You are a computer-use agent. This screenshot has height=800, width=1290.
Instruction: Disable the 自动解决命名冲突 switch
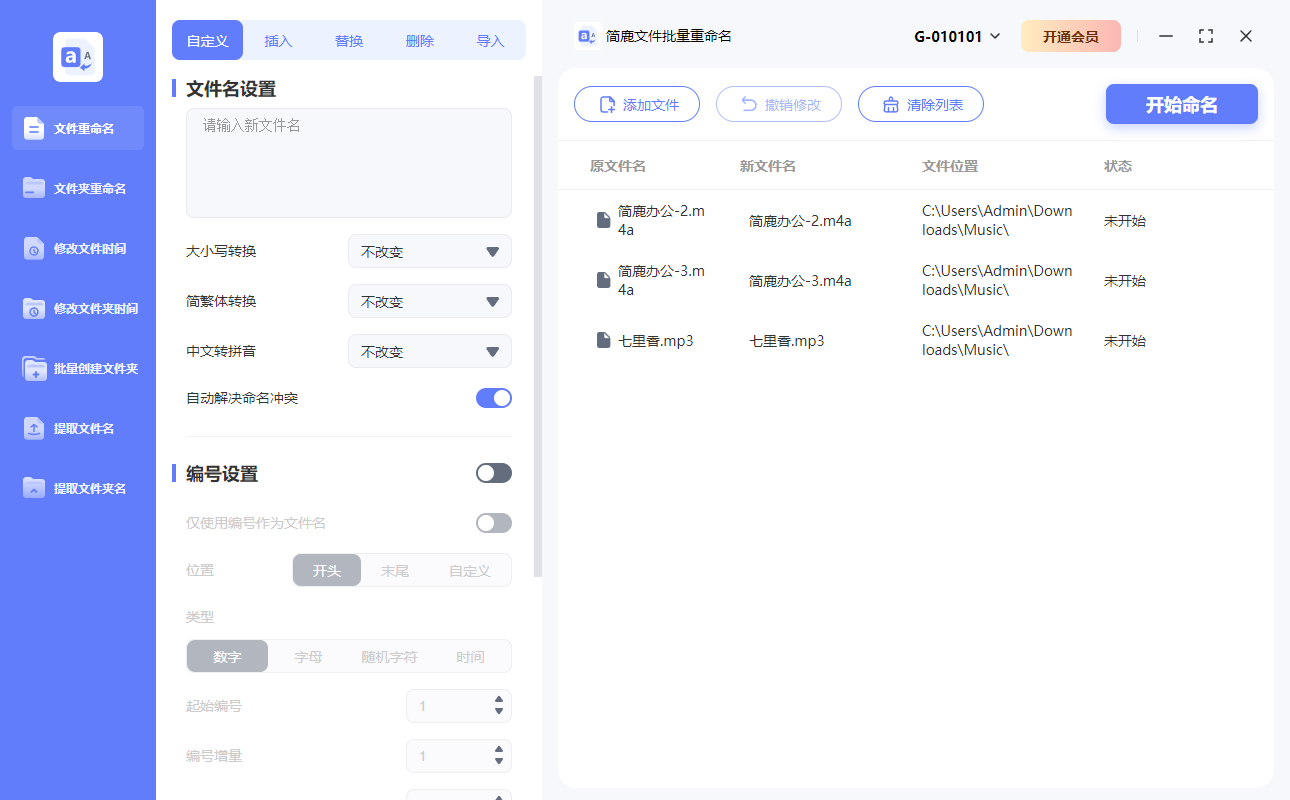coord(493,397)
